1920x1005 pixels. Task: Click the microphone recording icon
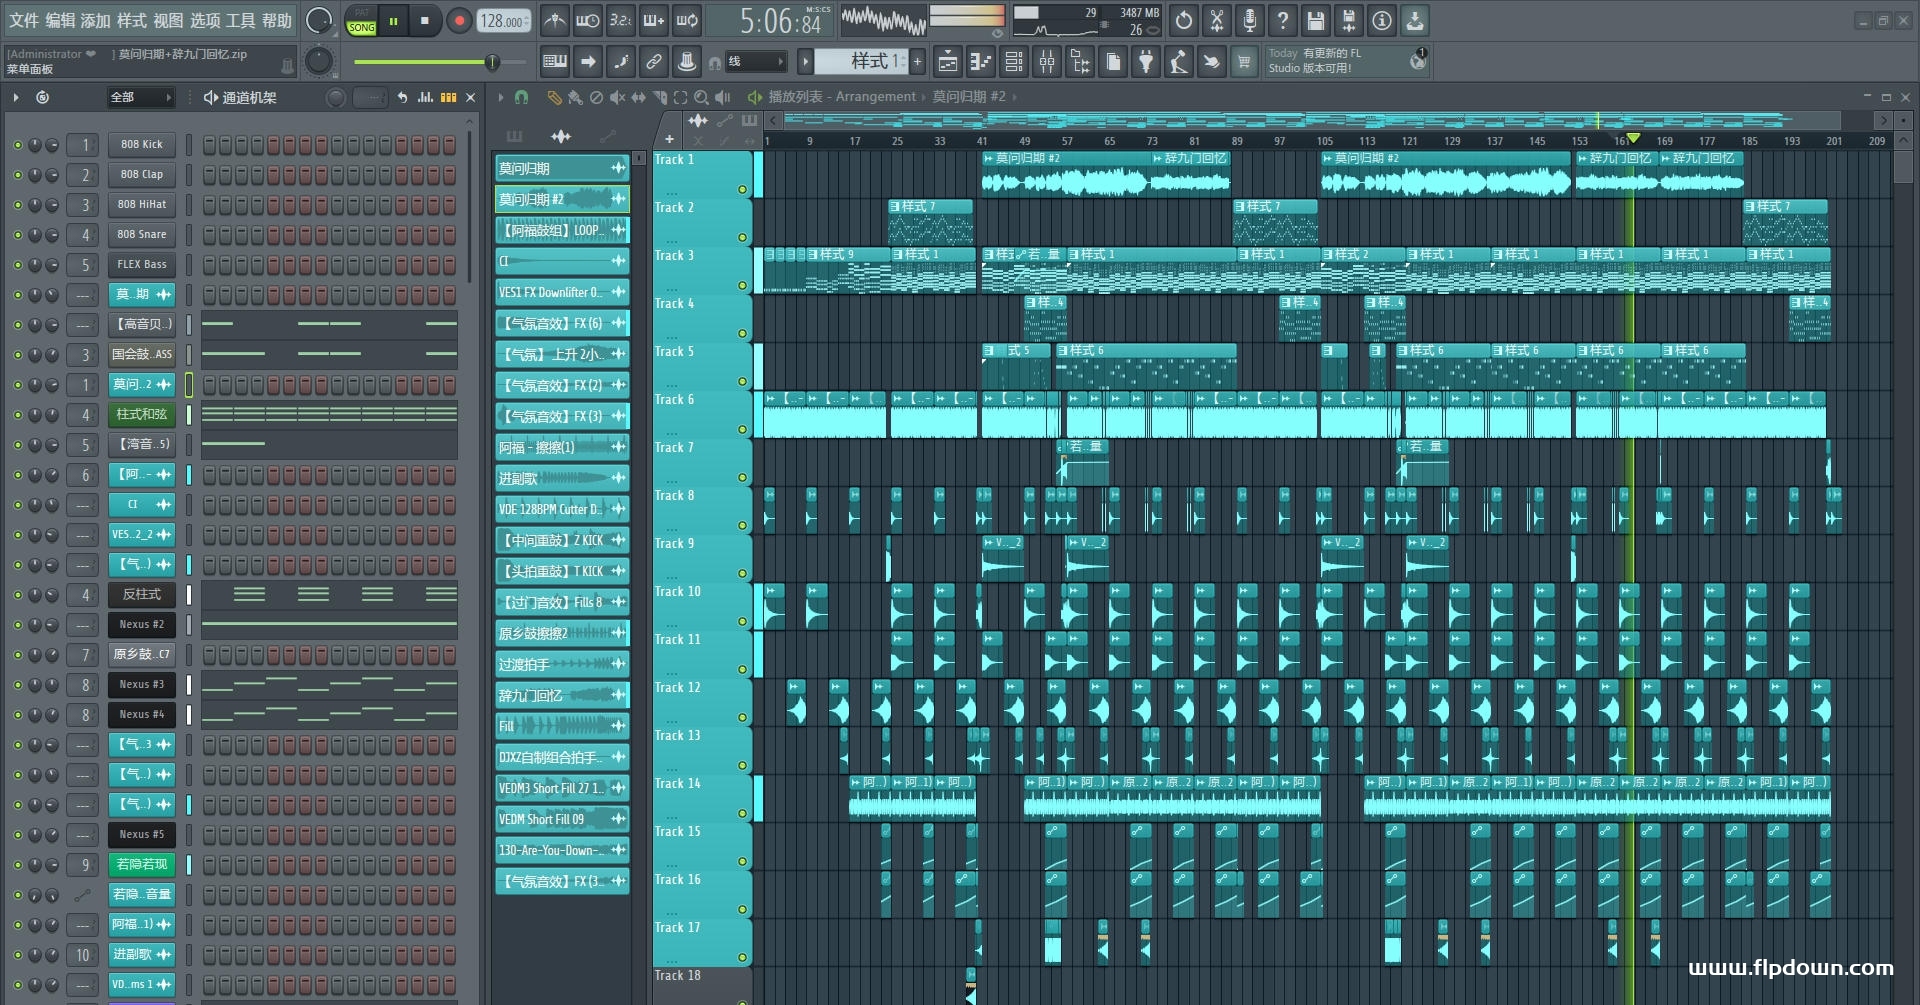point(1249,21)
